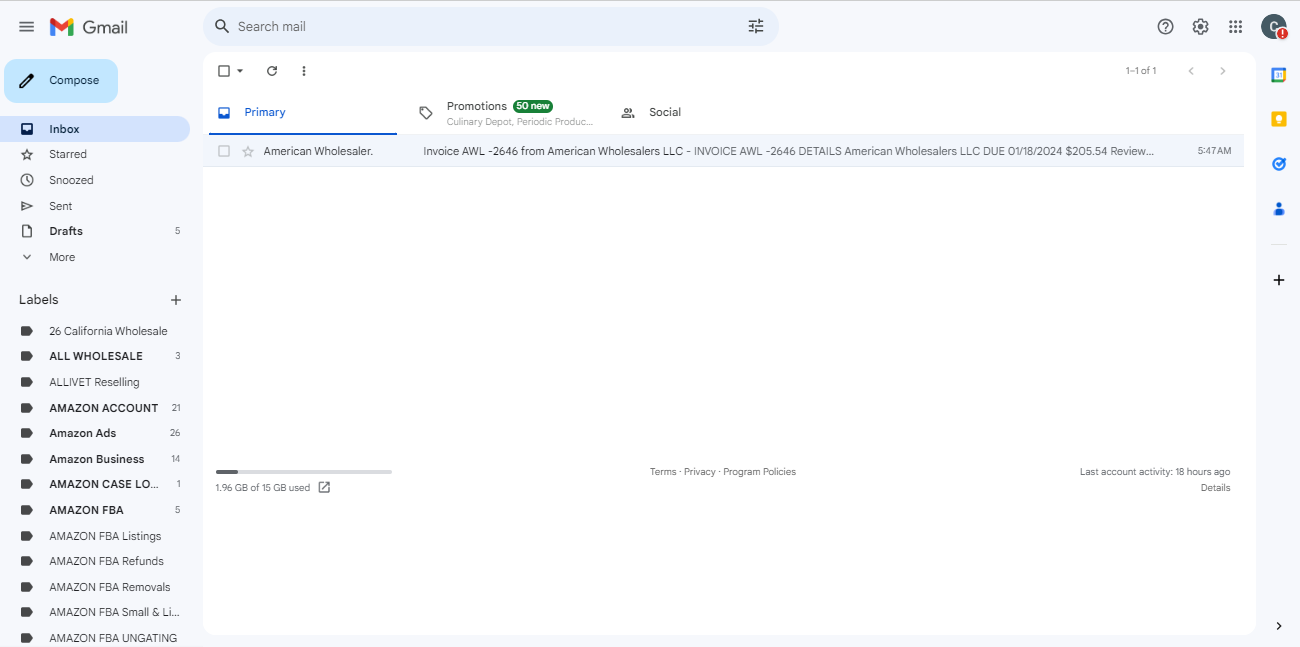Open the account avatar menu
1300x647 pixels.
1273,27
